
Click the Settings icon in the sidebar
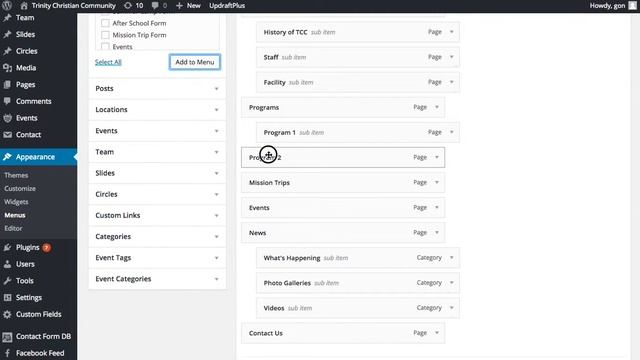[x=7, y=298]
